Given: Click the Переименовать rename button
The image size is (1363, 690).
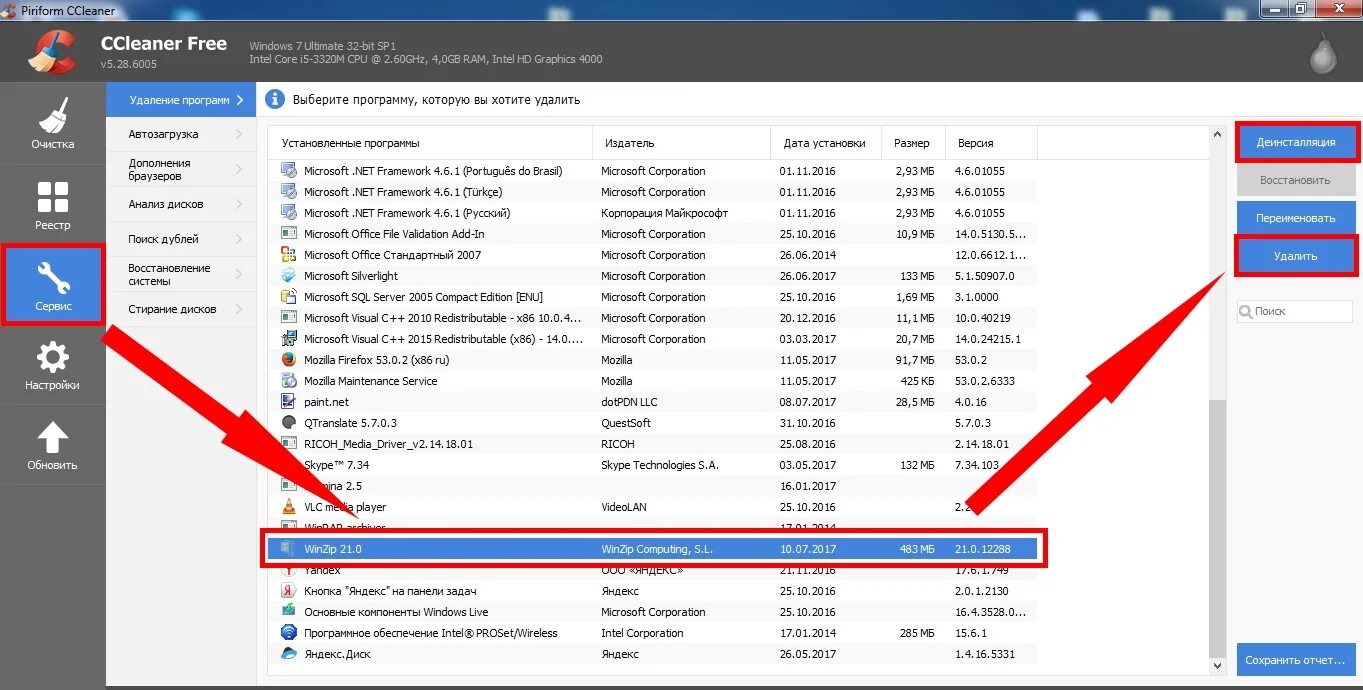Looking at the screenshot, I should click(1296, 218).
